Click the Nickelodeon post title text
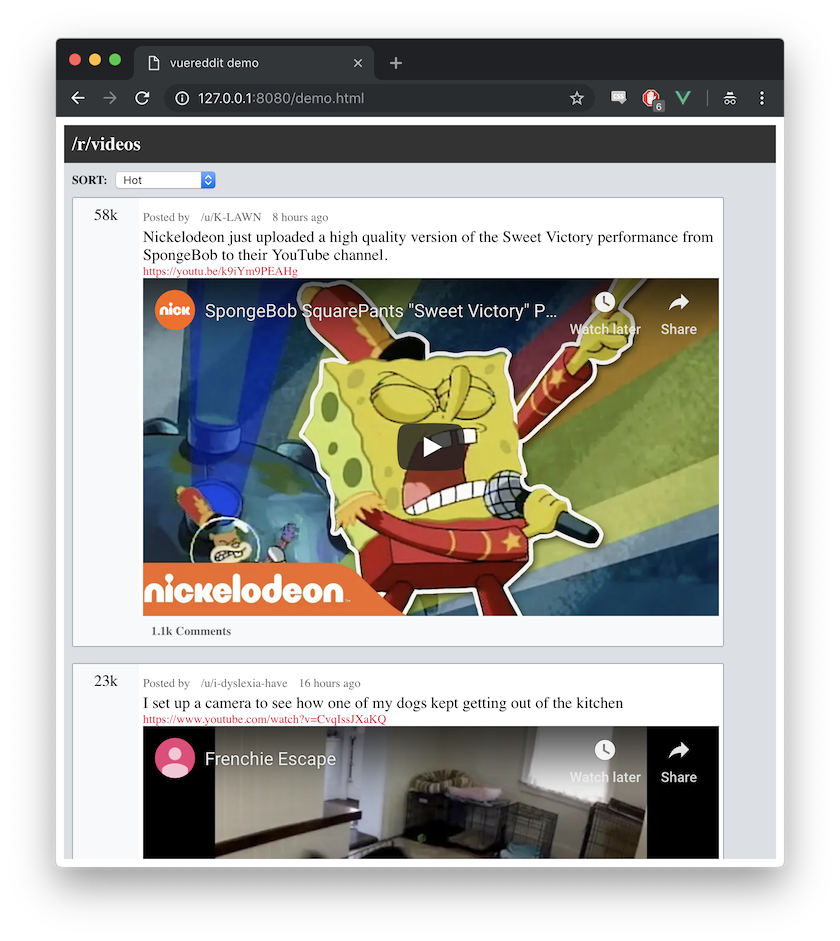Viewport: 840px width, 941px height. [428, 246]
